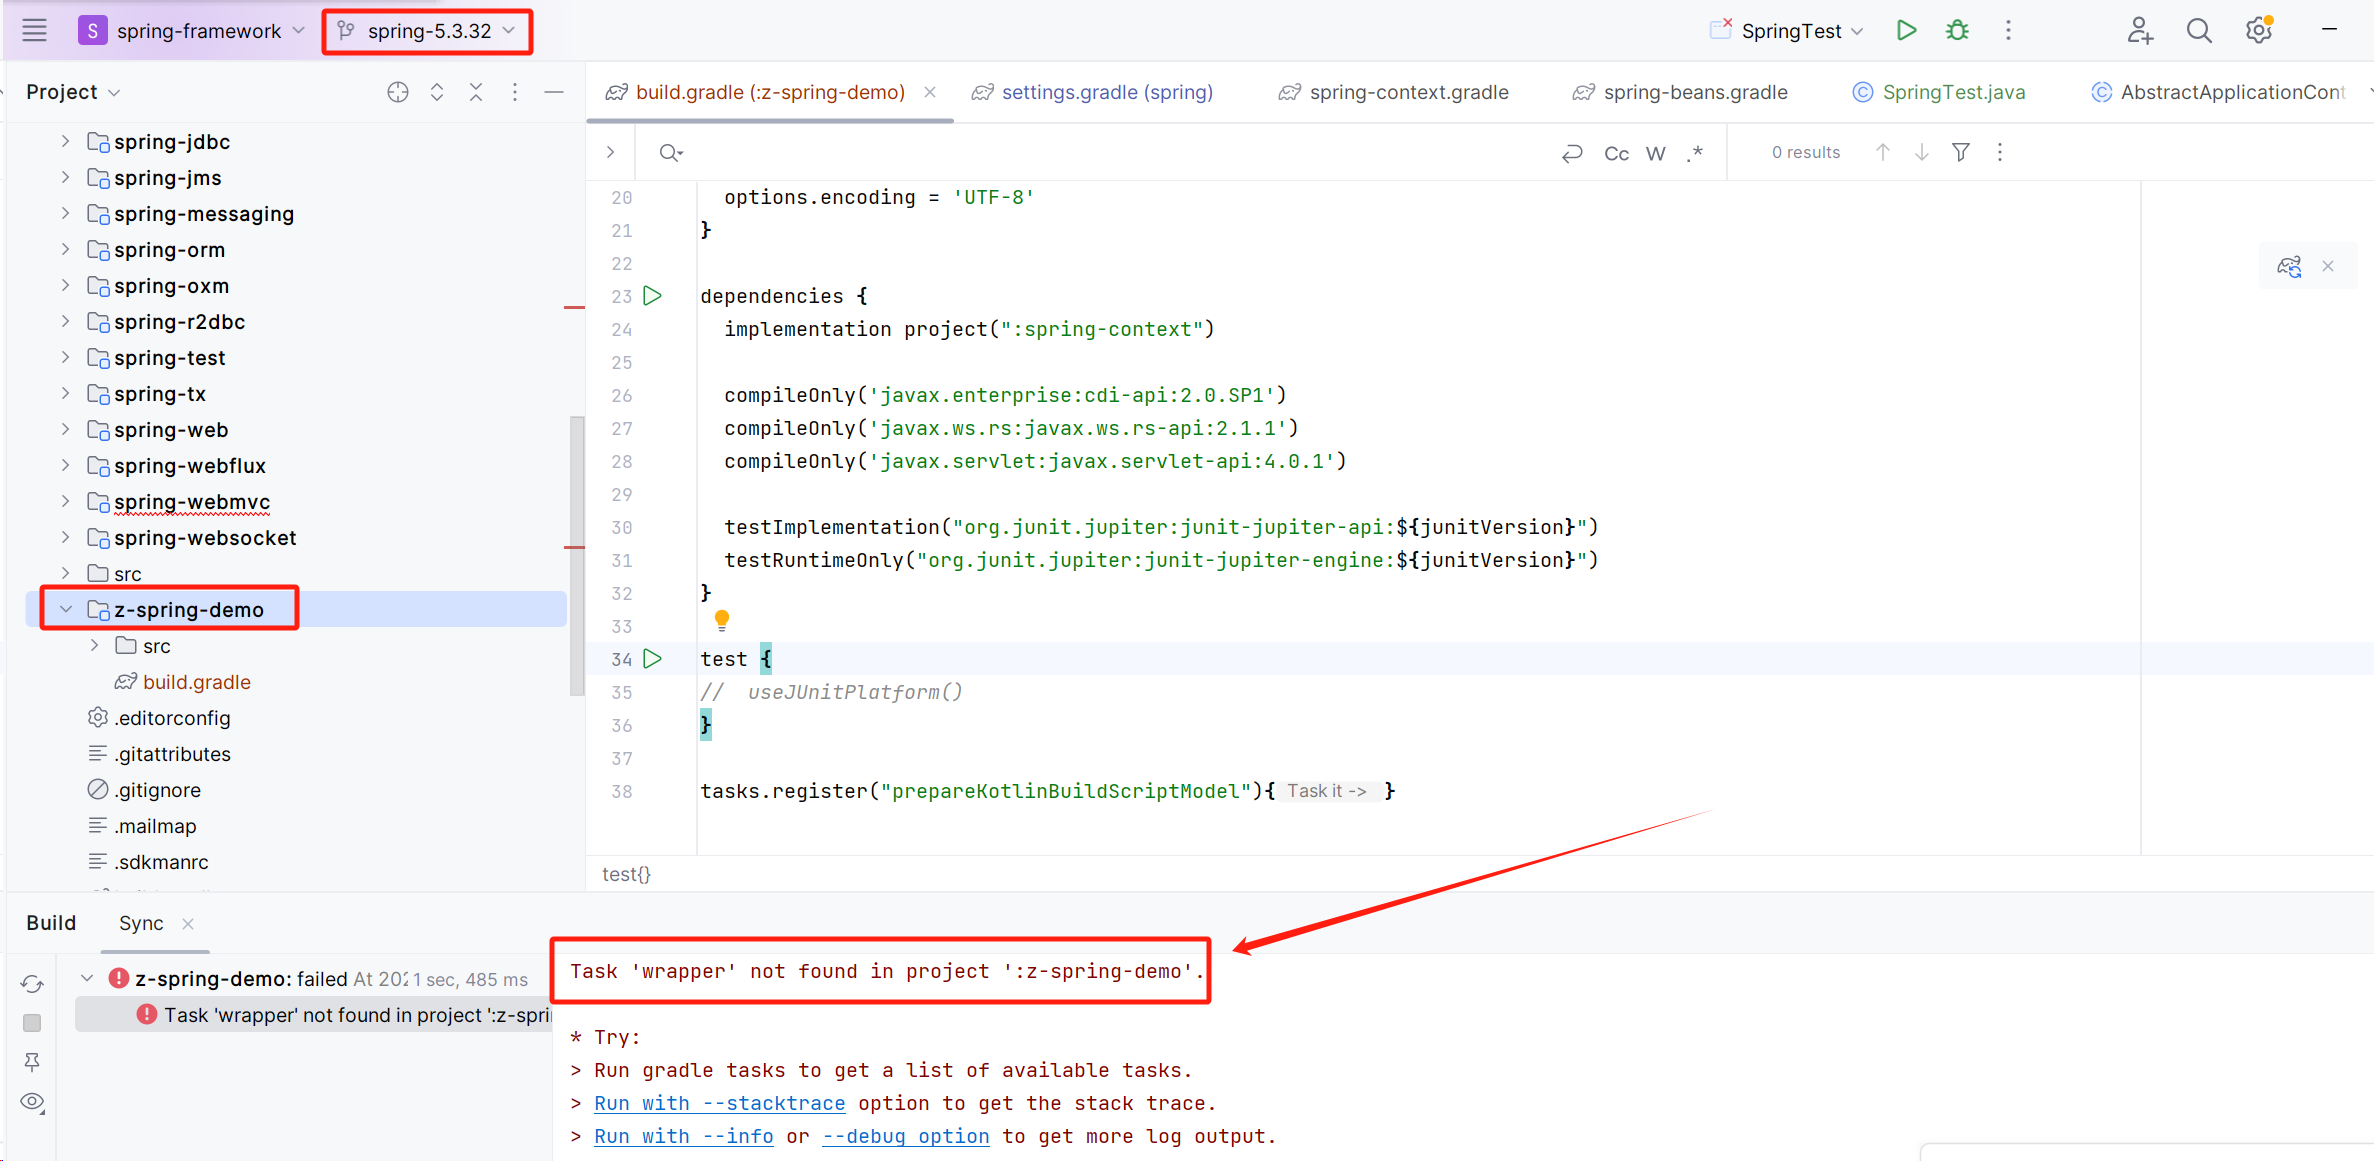2374x1161 pixels.
Task: Load Gradle changes floating icon
Action: pyautogui.click(x=2289, y=266)
